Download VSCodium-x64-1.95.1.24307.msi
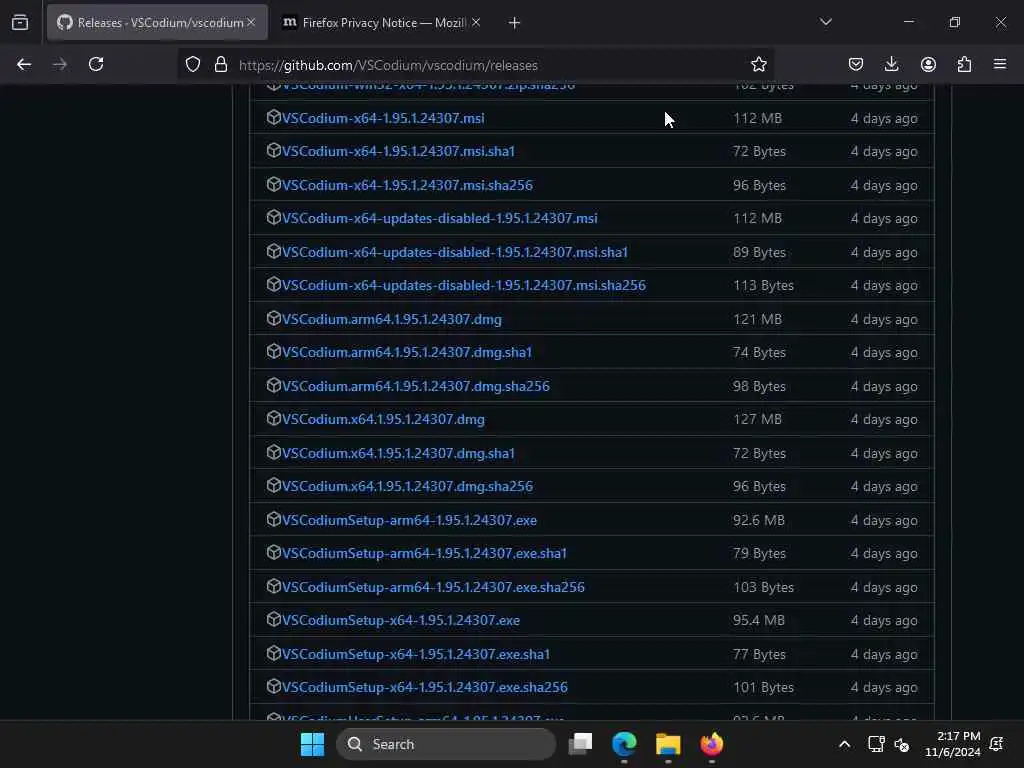 [x=383, y=118]
